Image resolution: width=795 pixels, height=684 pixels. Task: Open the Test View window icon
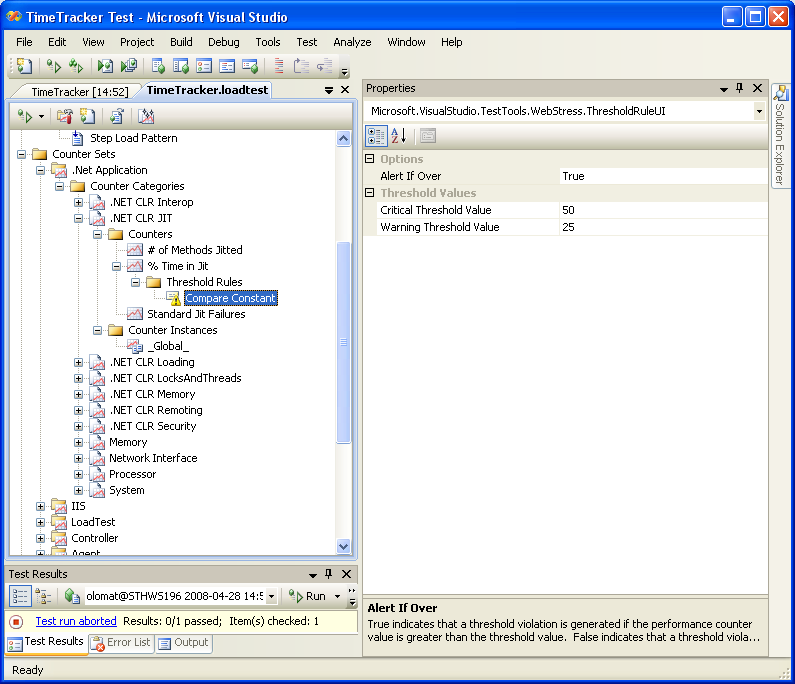pyautogui.click(x=180, y=66)
